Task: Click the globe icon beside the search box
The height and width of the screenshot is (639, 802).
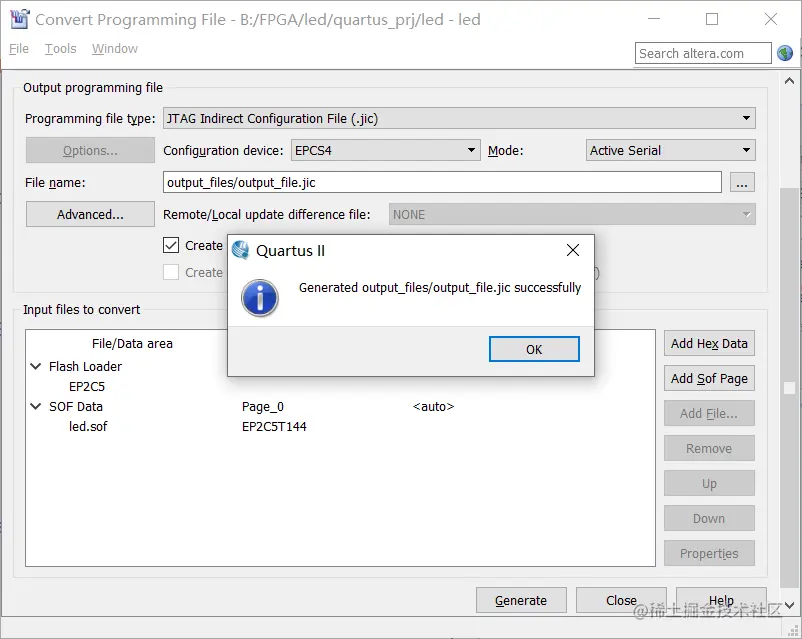Action: click(785, 53)
